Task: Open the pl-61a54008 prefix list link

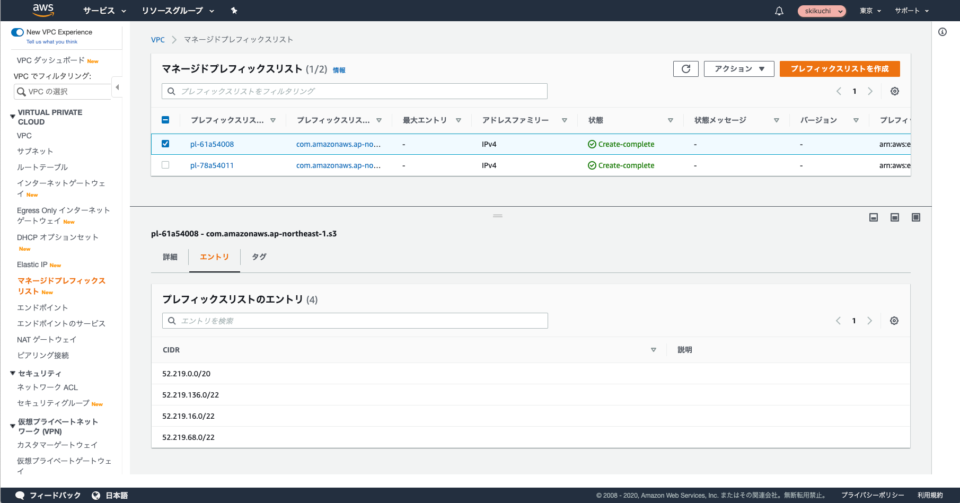Action: (212, 144)
